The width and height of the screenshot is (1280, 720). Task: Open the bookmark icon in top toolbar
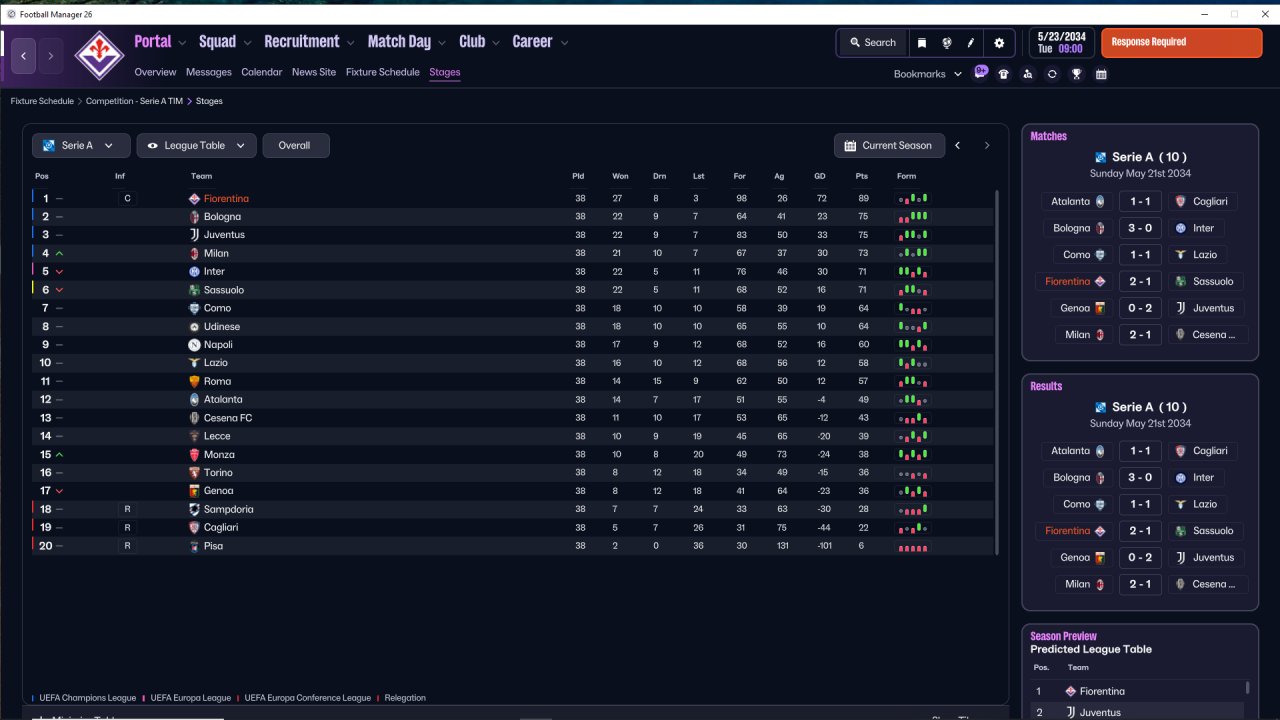coord(922,43)
